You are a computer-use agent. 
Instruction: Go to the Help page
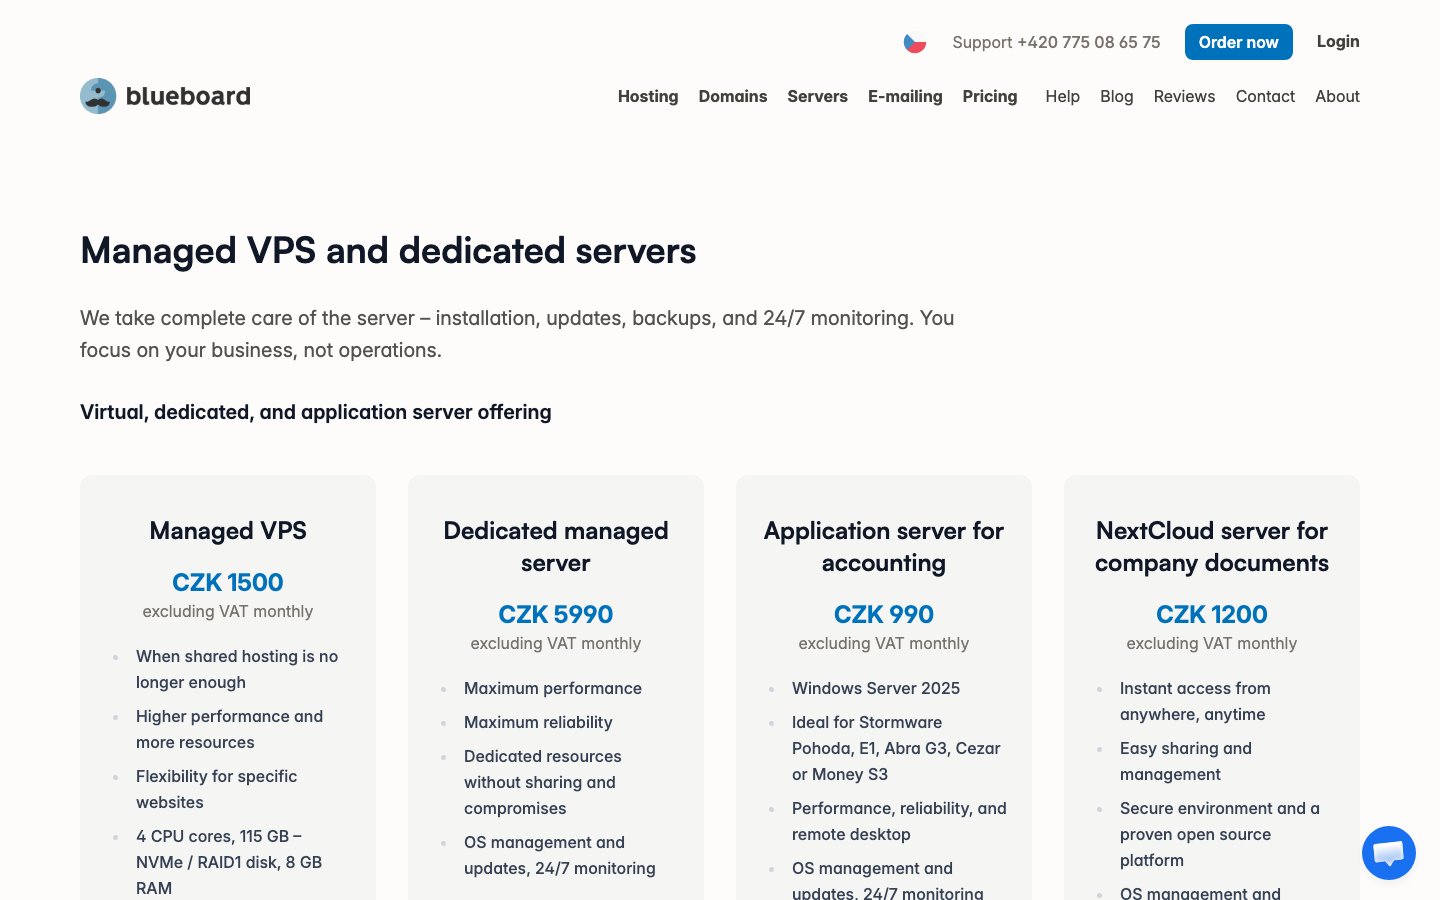coord(1063,96)
